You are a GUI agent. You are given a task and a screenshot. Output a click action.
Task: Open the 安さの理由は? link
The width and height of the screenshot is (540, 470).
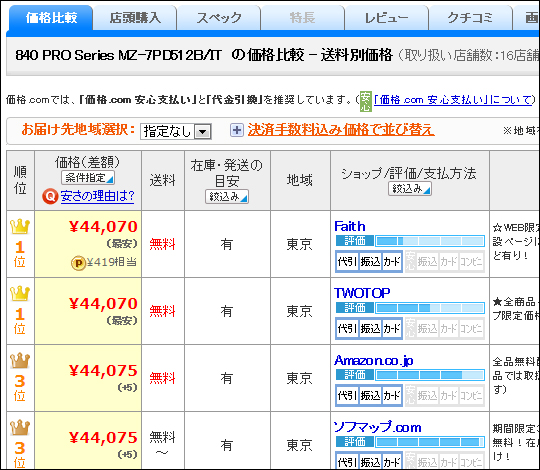point(97,196)
